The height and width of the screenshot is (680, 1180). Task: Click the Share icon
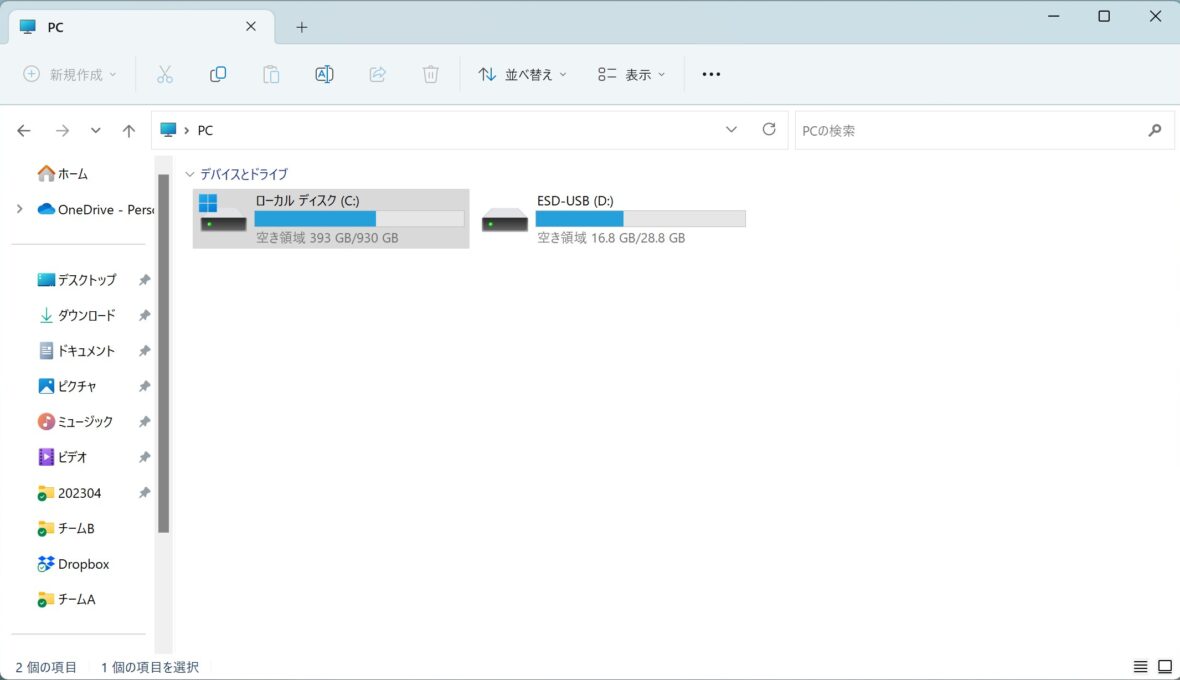click(x=377, y=73)
